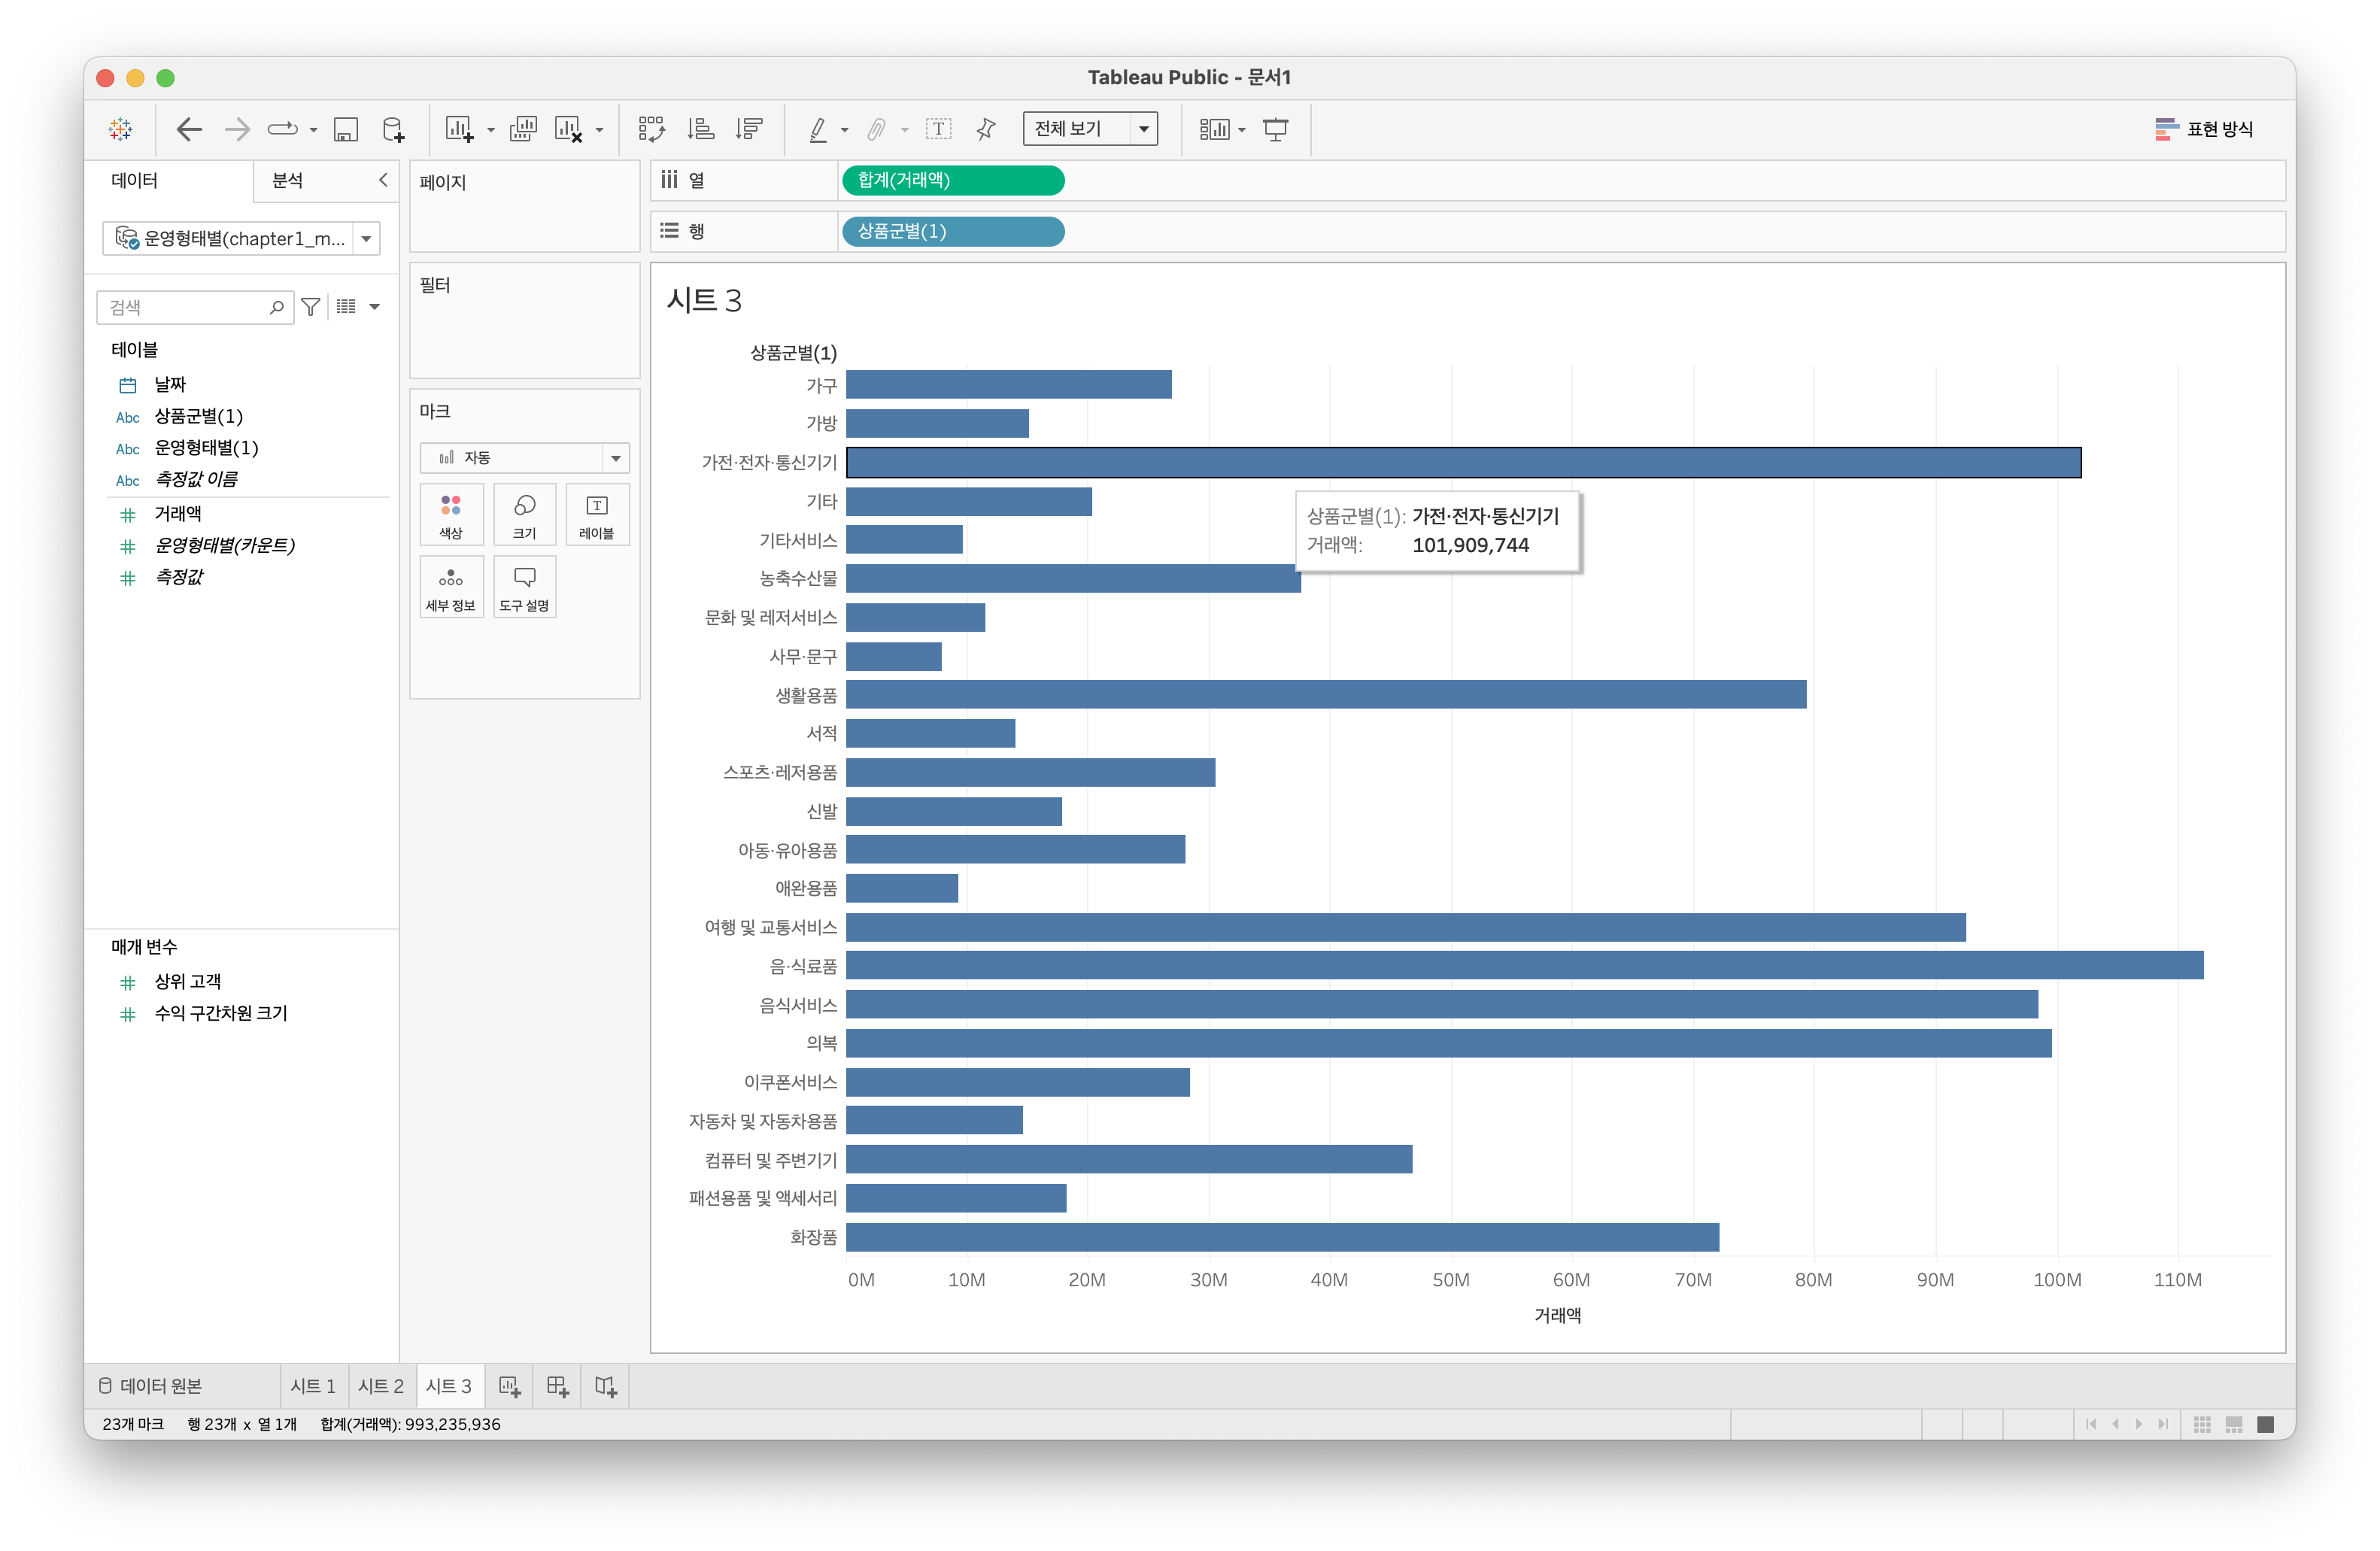Click the new dashboard tab icon
The width and height of the screenshot is (2380, 1551).
point(558,1386)
